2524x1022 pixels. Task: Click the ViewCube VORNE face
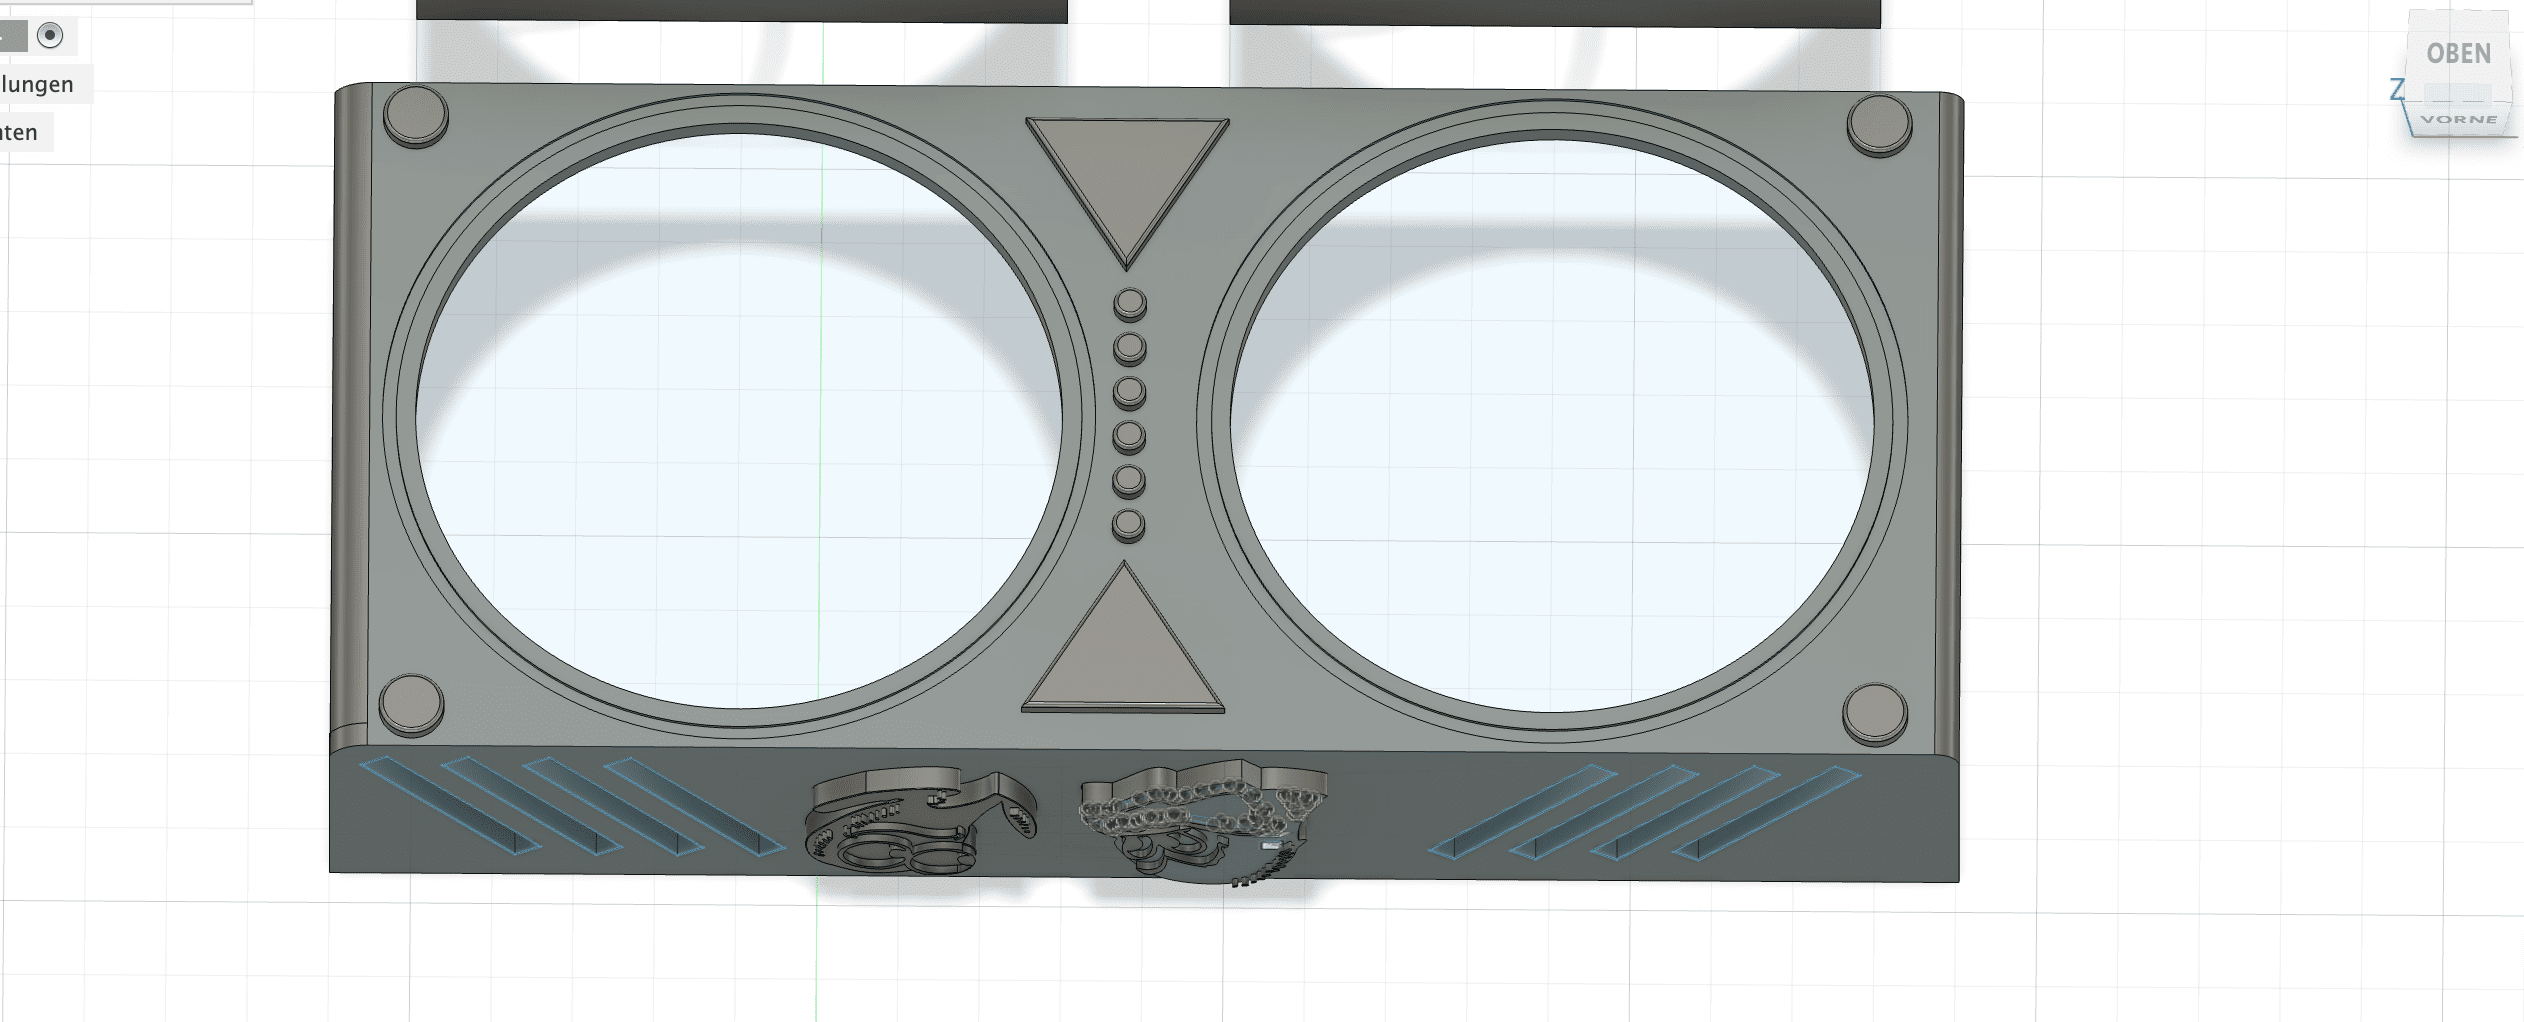click(x=2459, y=119)
